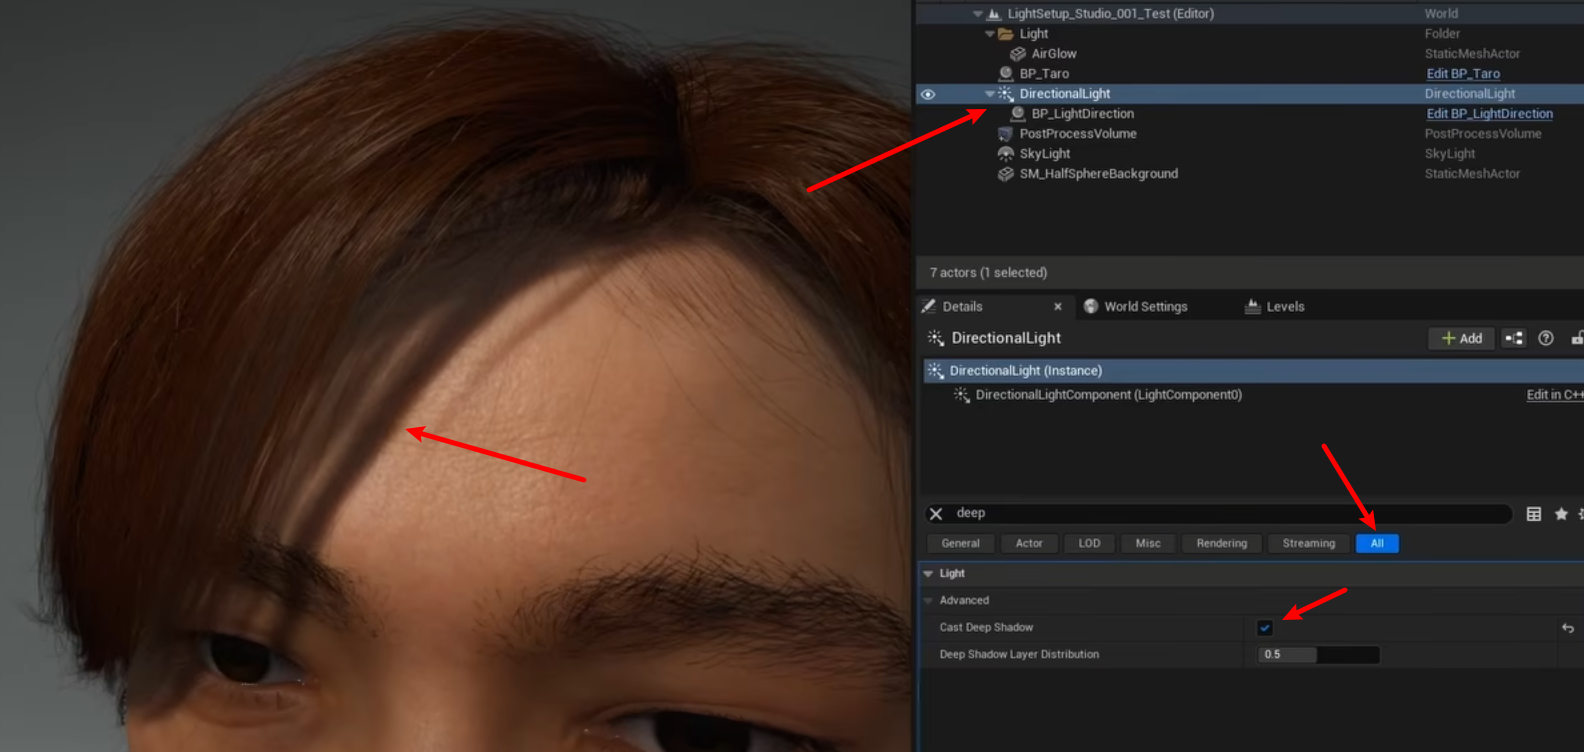
Task: Click the AirGlow mesh icon
Action: (x=1018, y=54)
